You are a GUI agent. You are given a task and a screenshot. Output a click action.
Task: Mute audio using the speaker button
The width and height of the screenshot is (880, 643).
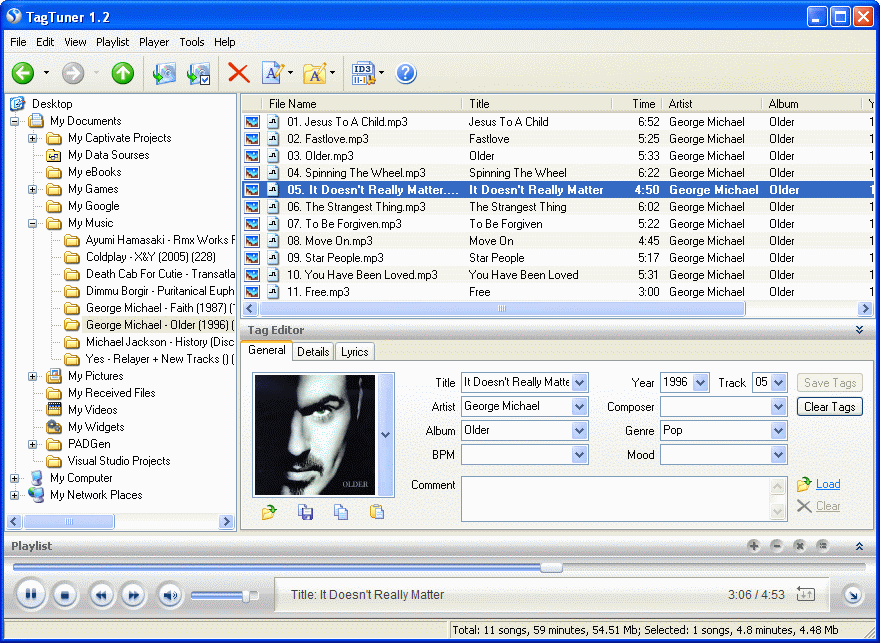(169, 595)
